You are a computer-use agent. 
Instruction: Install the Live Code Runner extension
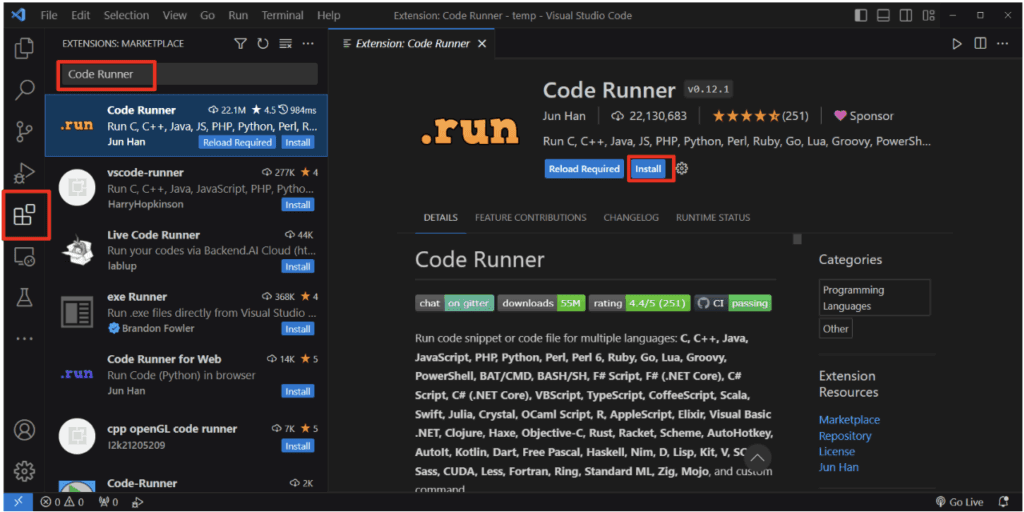298,267
